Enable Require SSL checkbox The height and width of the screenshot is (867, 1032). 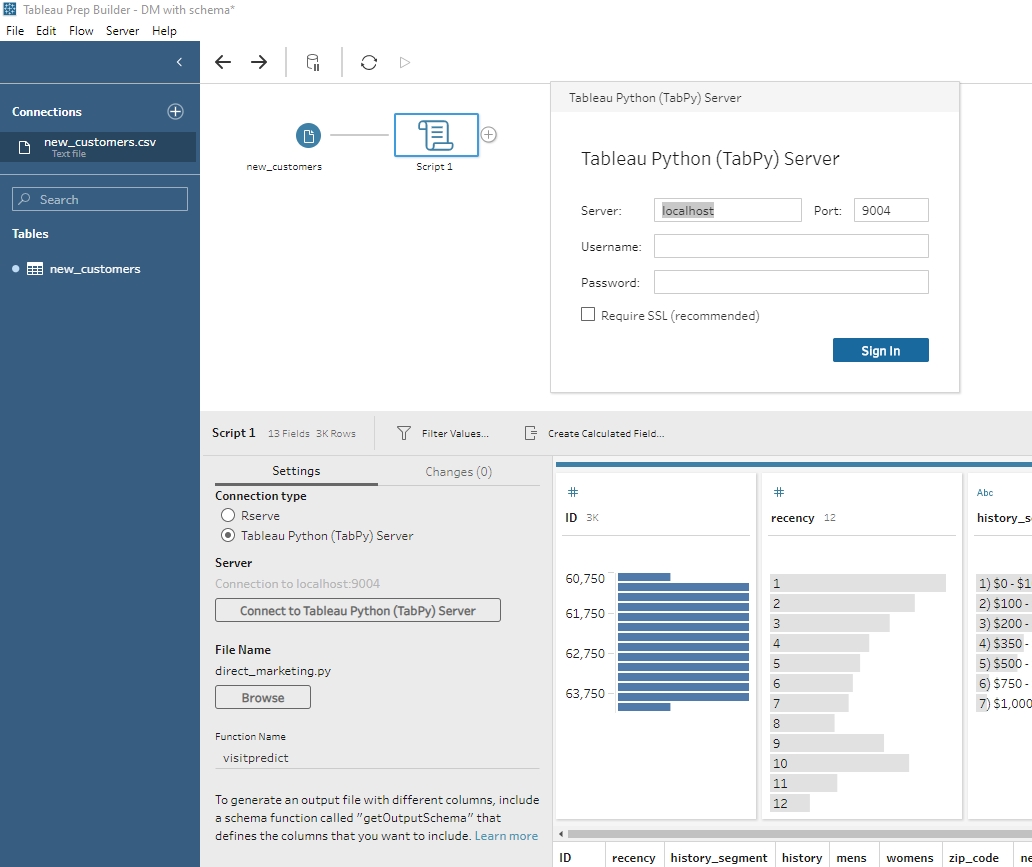tap(588, 315)
